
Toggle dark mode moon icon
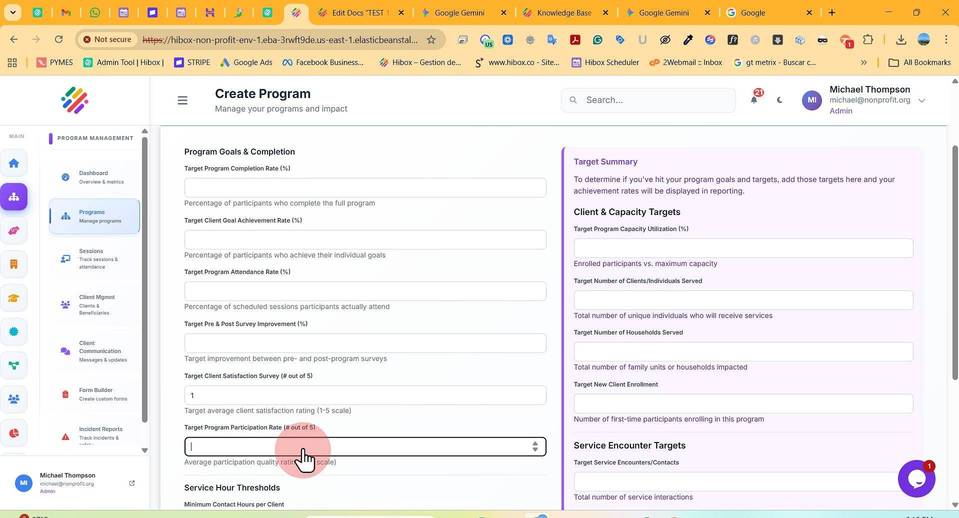coord(779,100)
